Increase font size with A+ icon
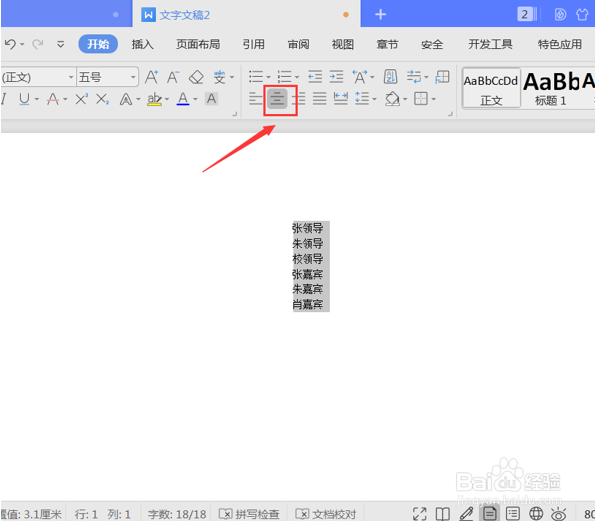Image resolution: width=595 pixels, height=521 pixels. tap(152, 77)
